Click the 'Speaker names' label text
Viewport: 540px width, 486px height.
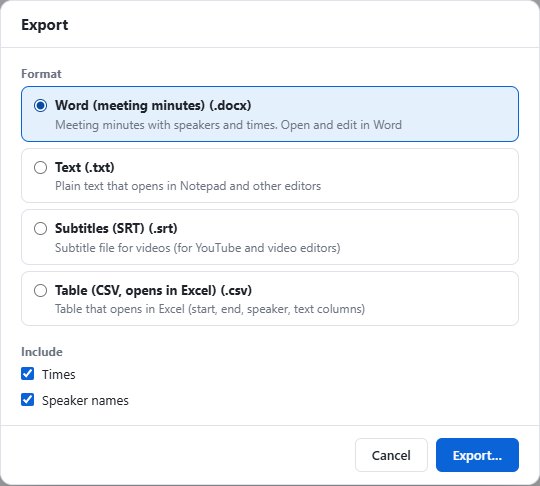pyautogui.click(x=85, y=401)
